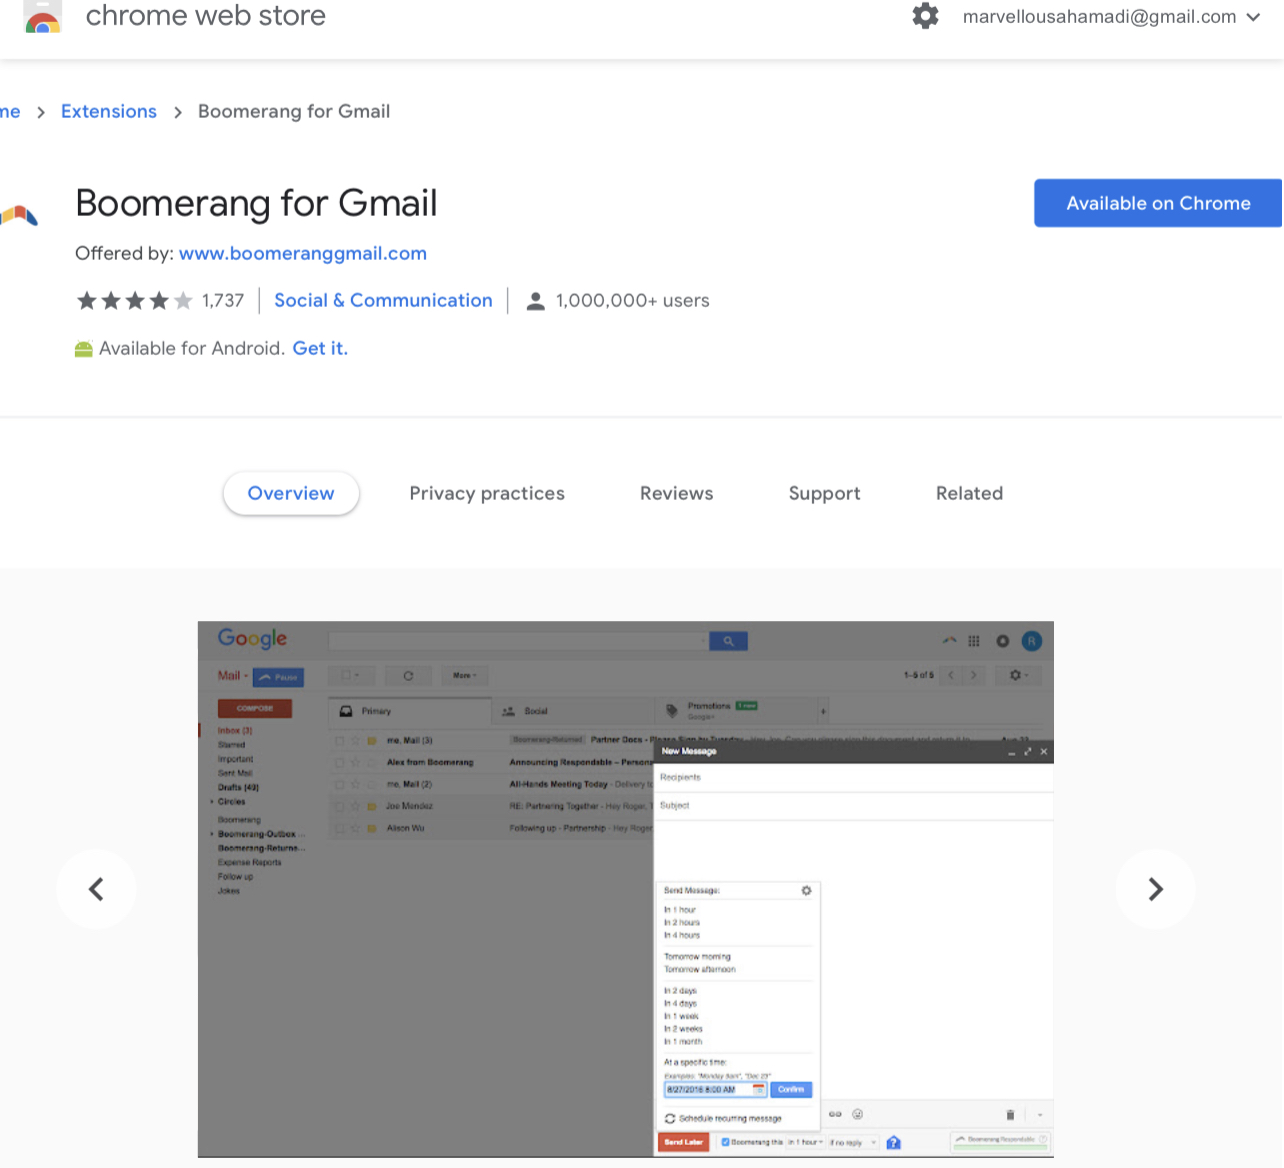Open the gear settings in the Send Message panel
1284x1168 pixels.
[x=806, y=889]
